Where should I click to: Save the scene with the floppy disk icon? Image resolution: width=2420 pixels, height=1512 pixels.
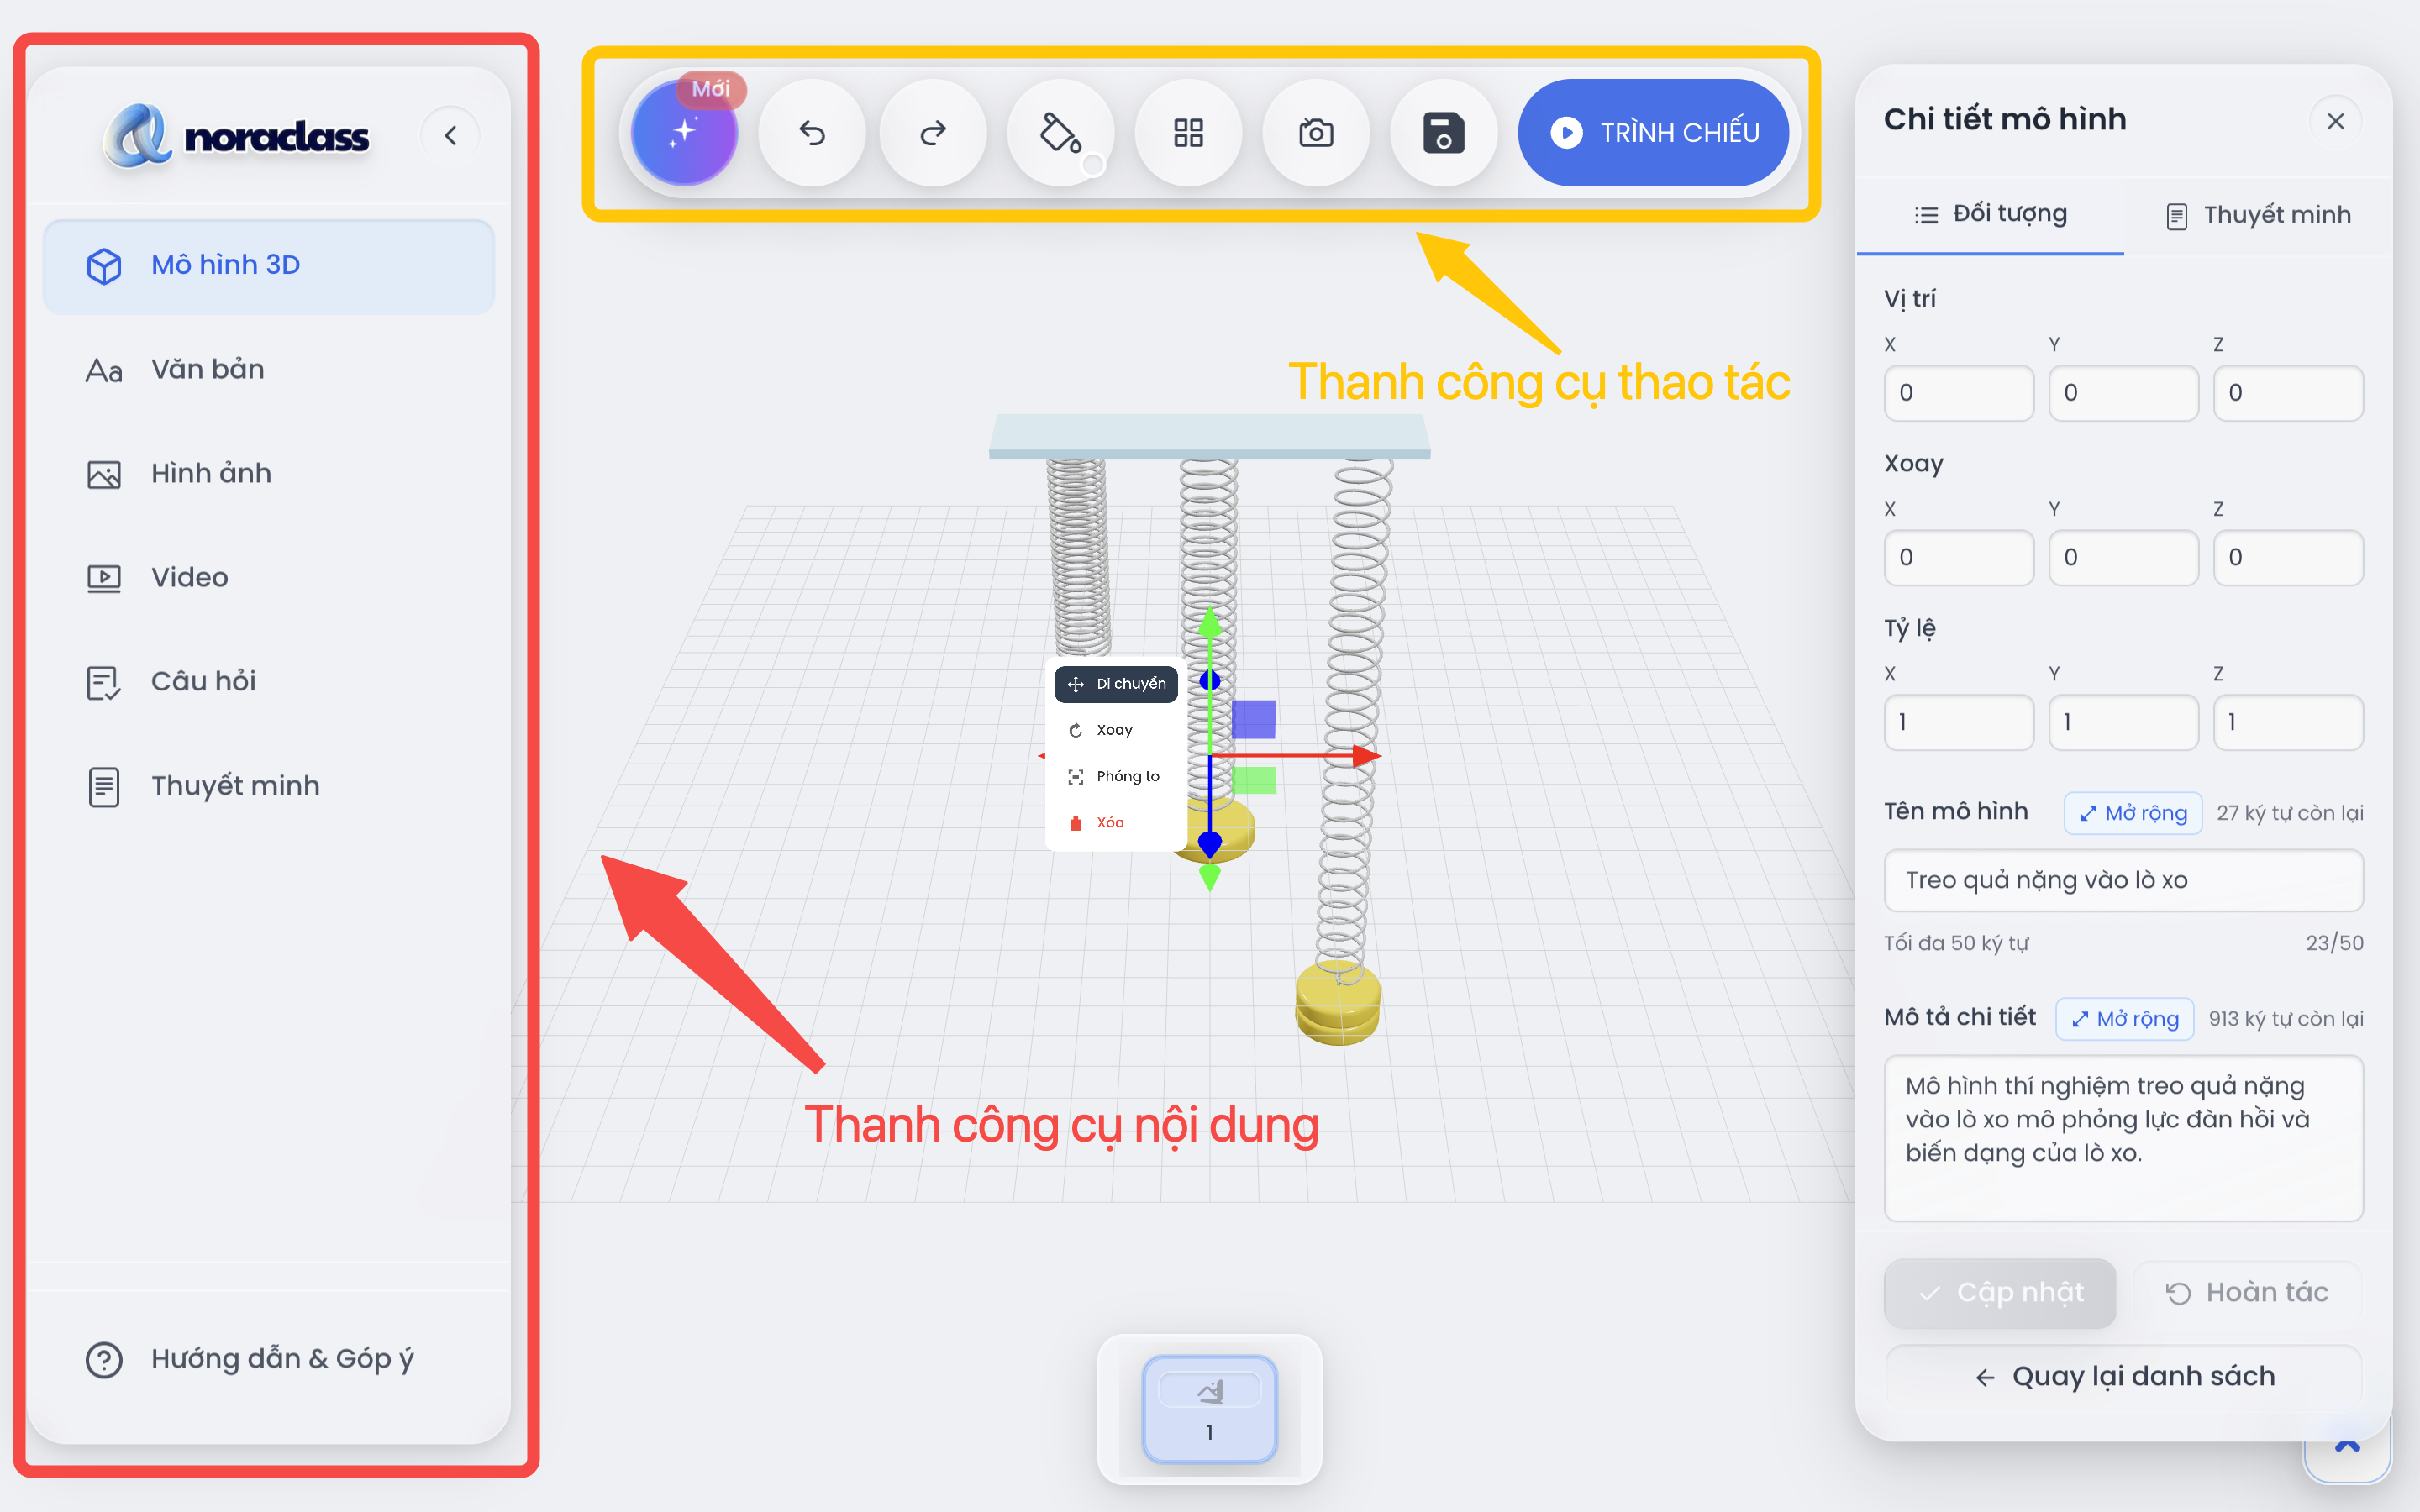1443,132
